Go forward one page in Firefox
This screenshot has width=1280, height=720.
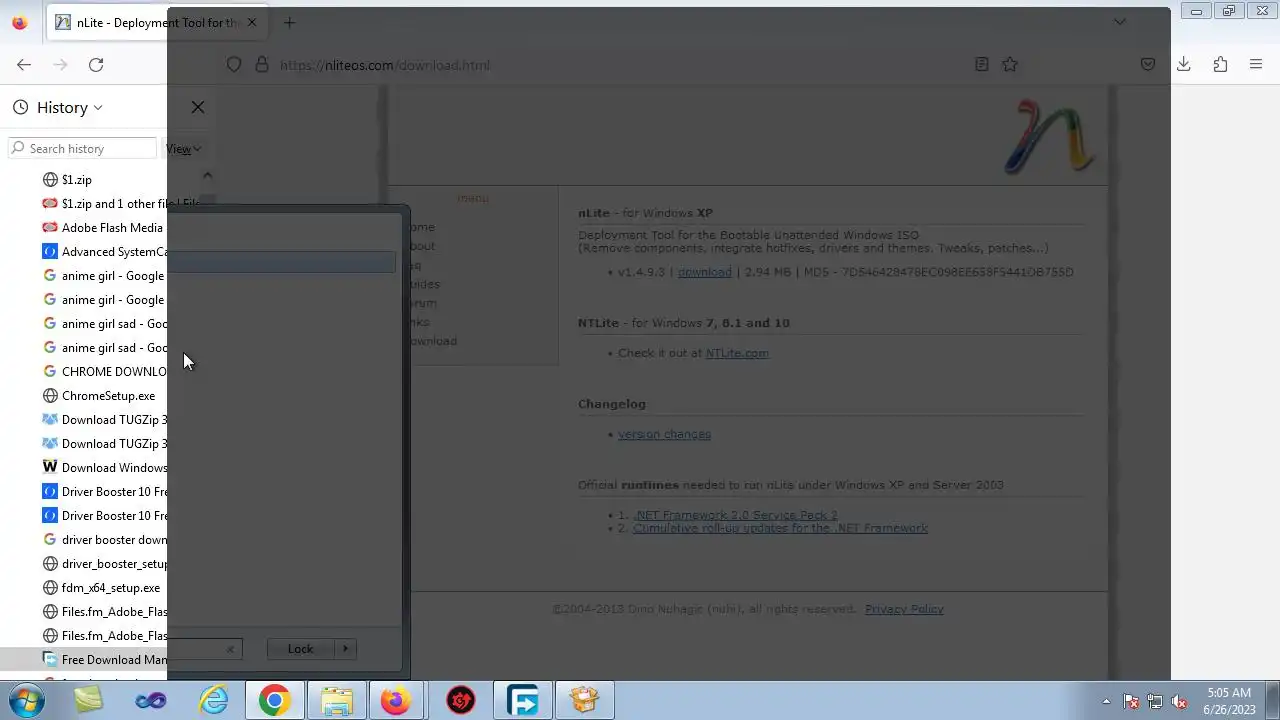pos(60,64)
